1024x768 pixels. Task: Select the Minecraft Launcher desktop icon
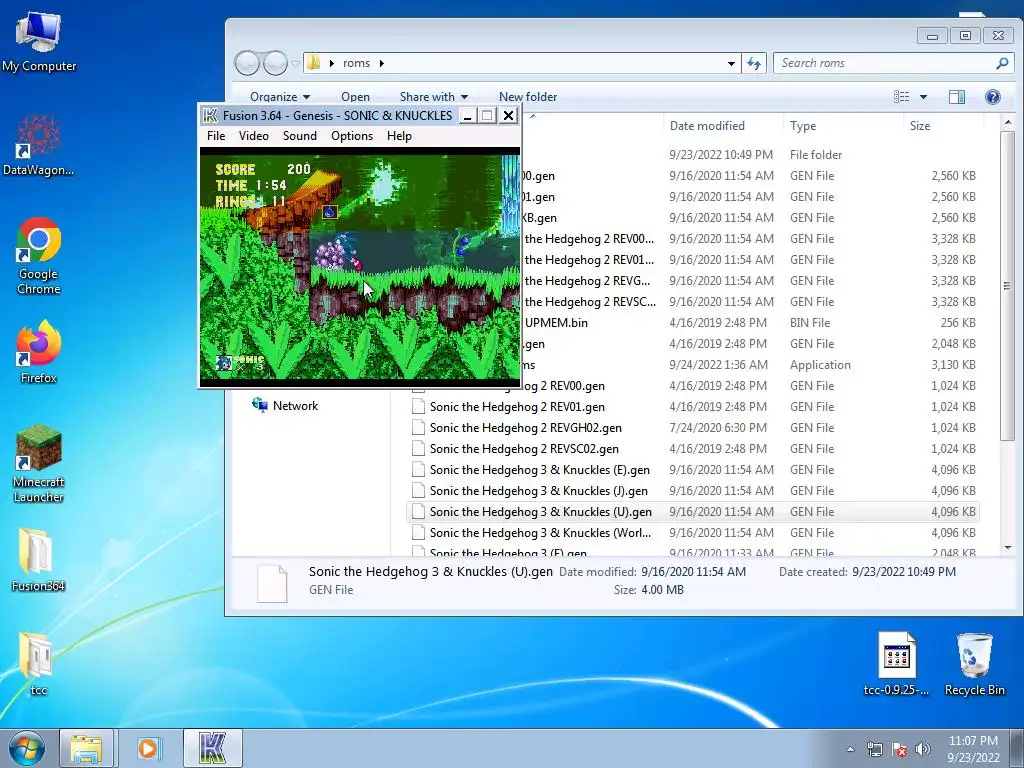pyautogui.click(x=39, y=464)
